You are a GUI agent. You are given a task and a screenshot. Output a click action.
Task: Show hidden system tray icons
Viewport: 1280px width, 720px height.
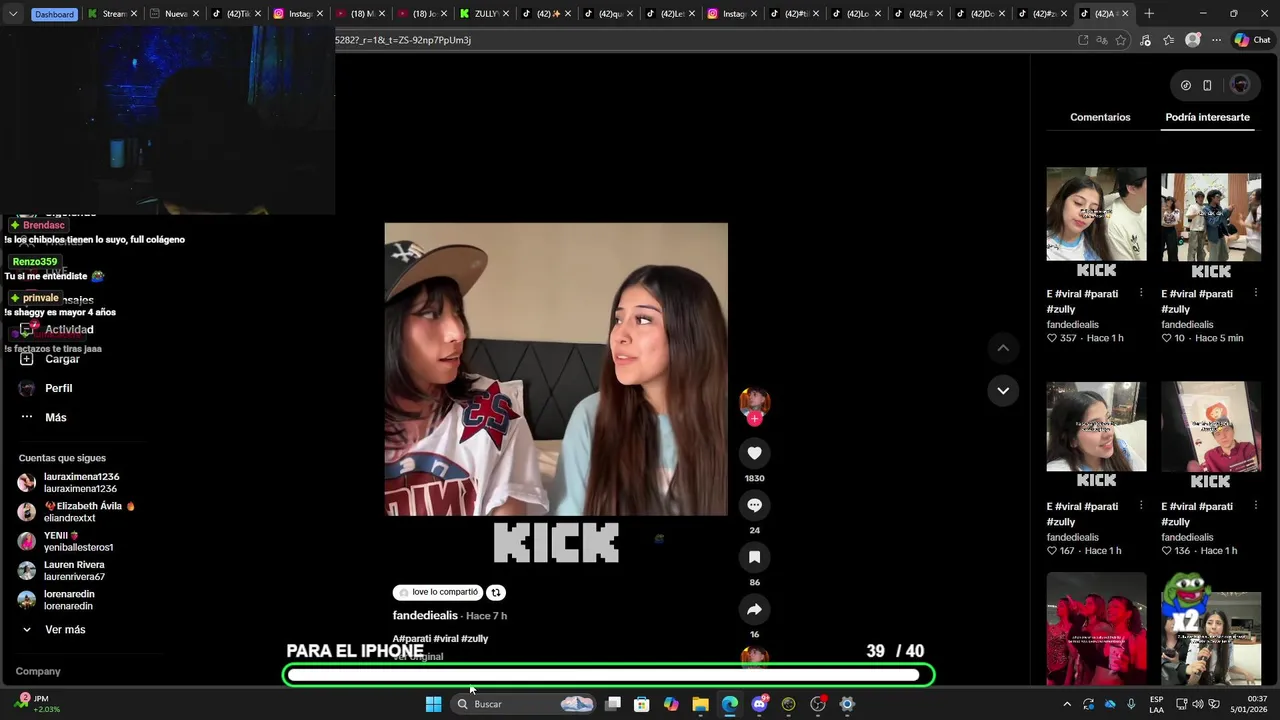1067,704
